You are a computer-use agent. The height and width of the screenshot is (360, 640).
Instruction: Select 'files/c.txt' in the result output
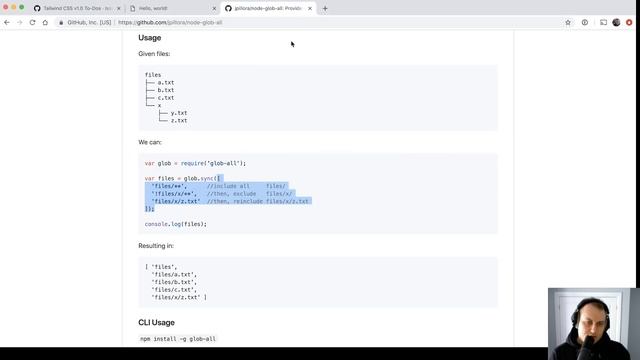(174, 290)
